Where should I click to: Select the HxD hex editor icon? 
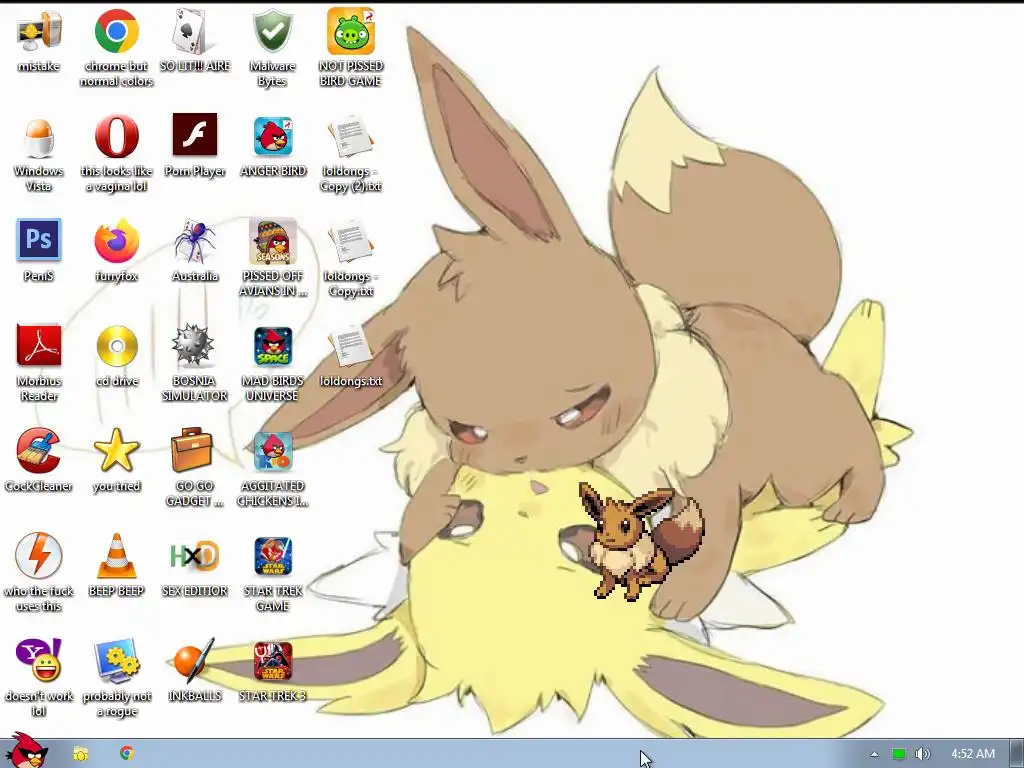coord(194,556)
